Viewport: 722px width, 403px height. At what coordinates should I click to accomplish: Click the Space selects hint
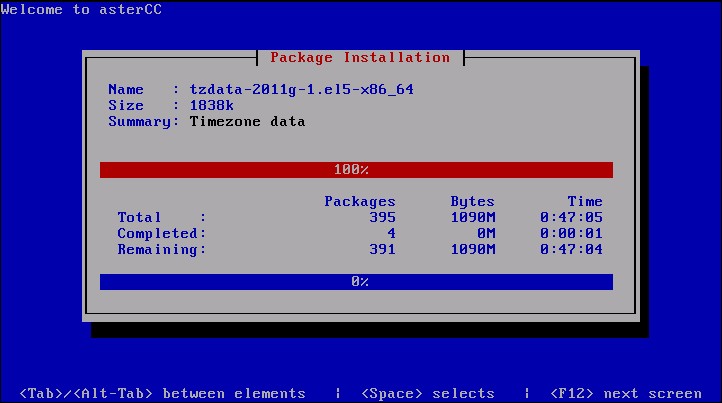427,393
